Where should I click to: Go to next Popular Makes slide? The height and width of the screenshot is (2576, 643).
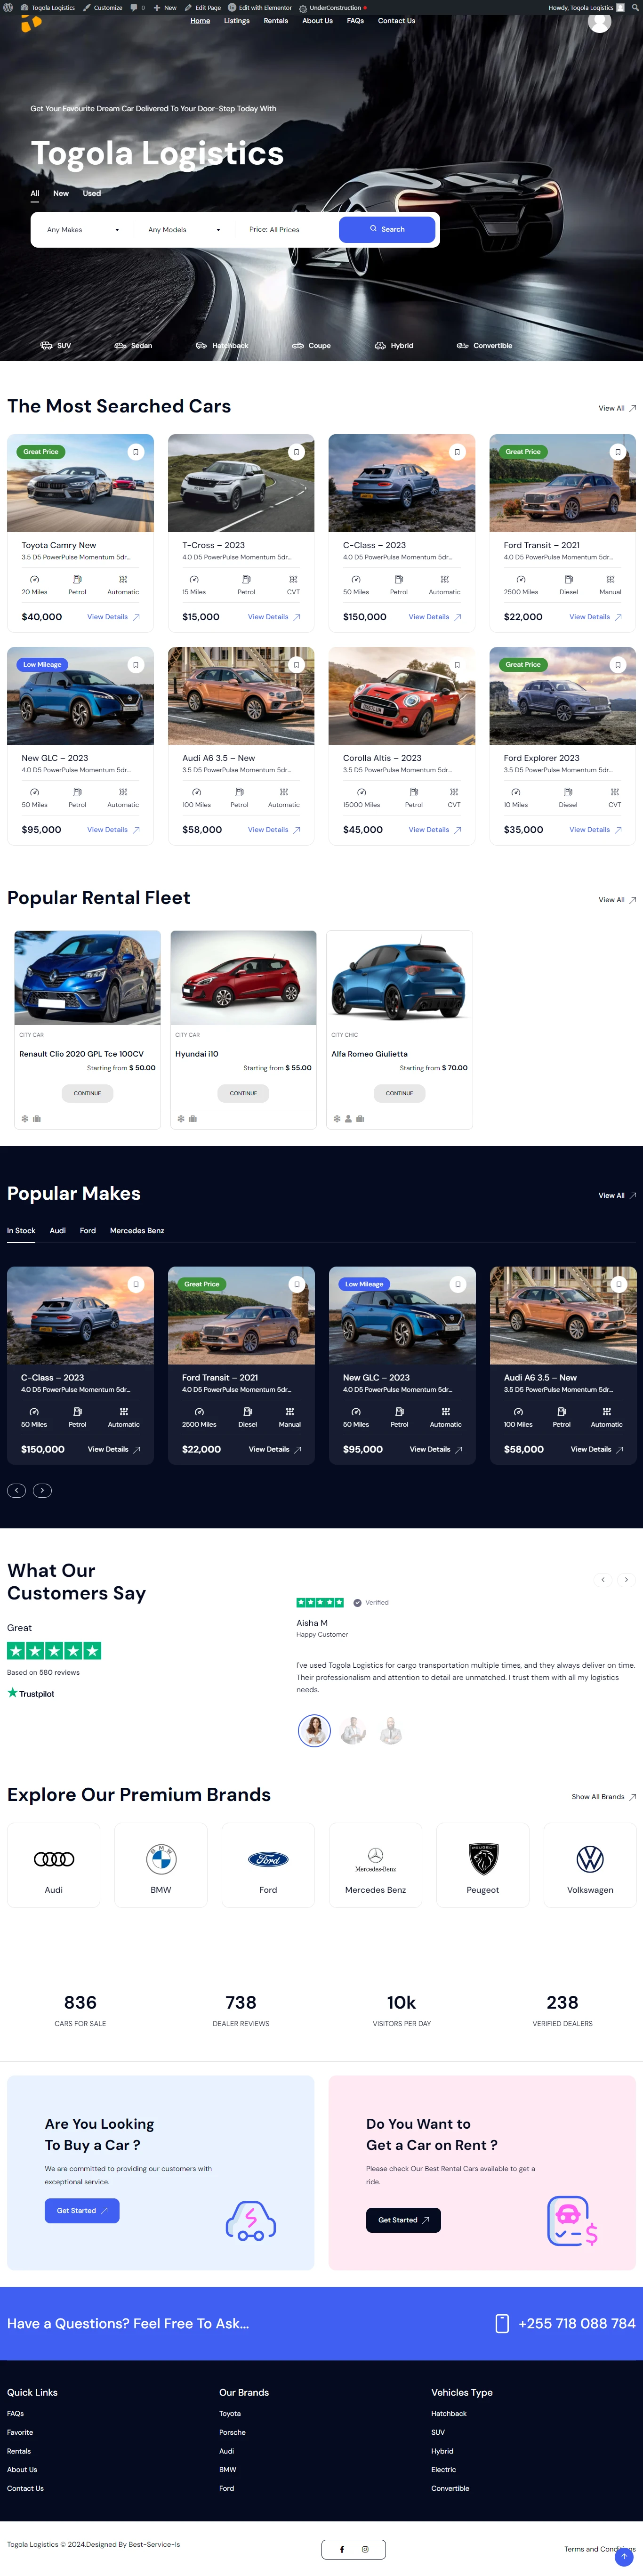(x=42, y=1491)
